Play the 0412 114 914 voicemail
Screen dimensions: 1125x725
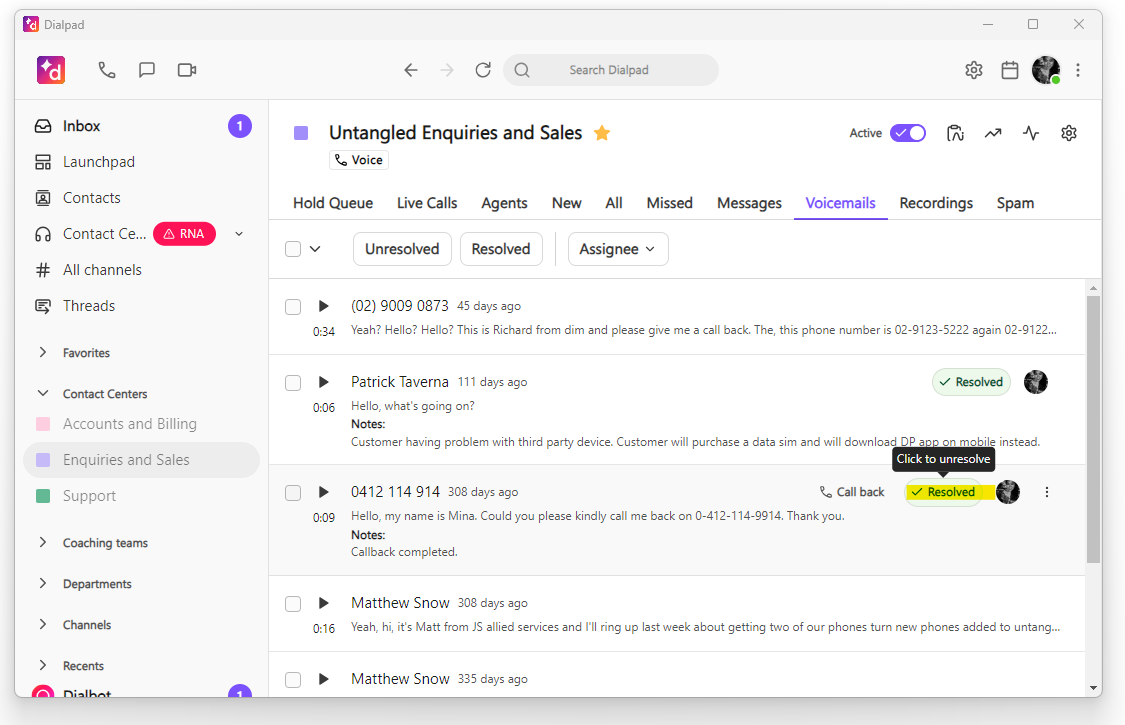pos(324,492)
